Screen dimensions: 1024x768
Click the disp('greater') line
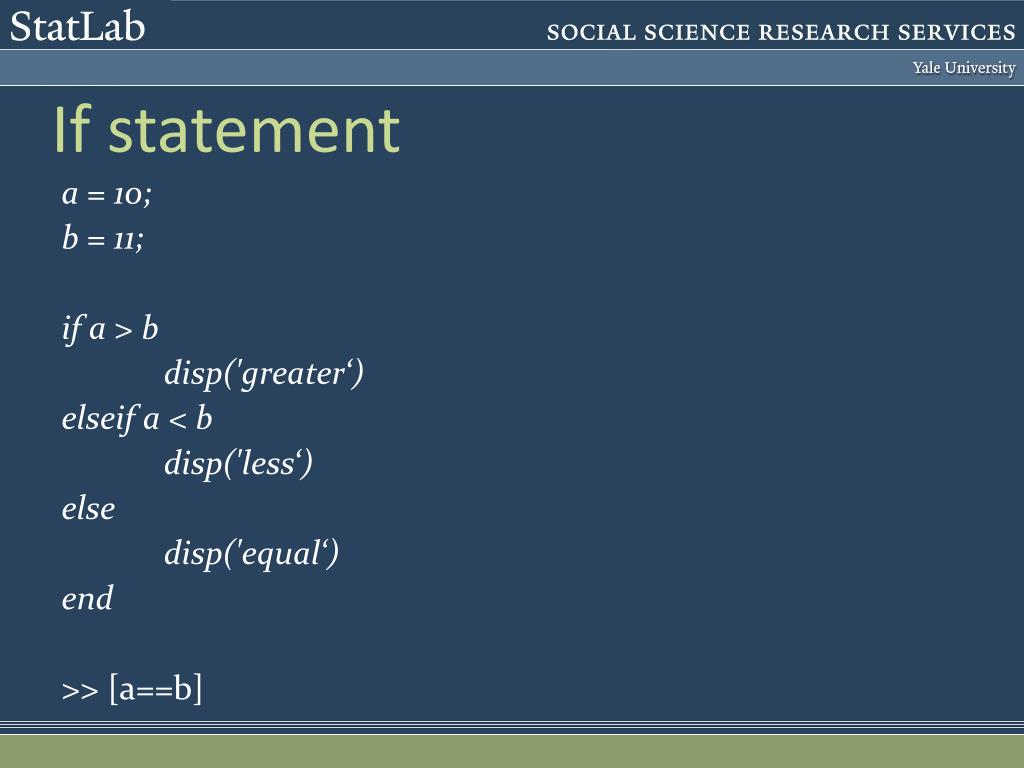click(264, 374)
